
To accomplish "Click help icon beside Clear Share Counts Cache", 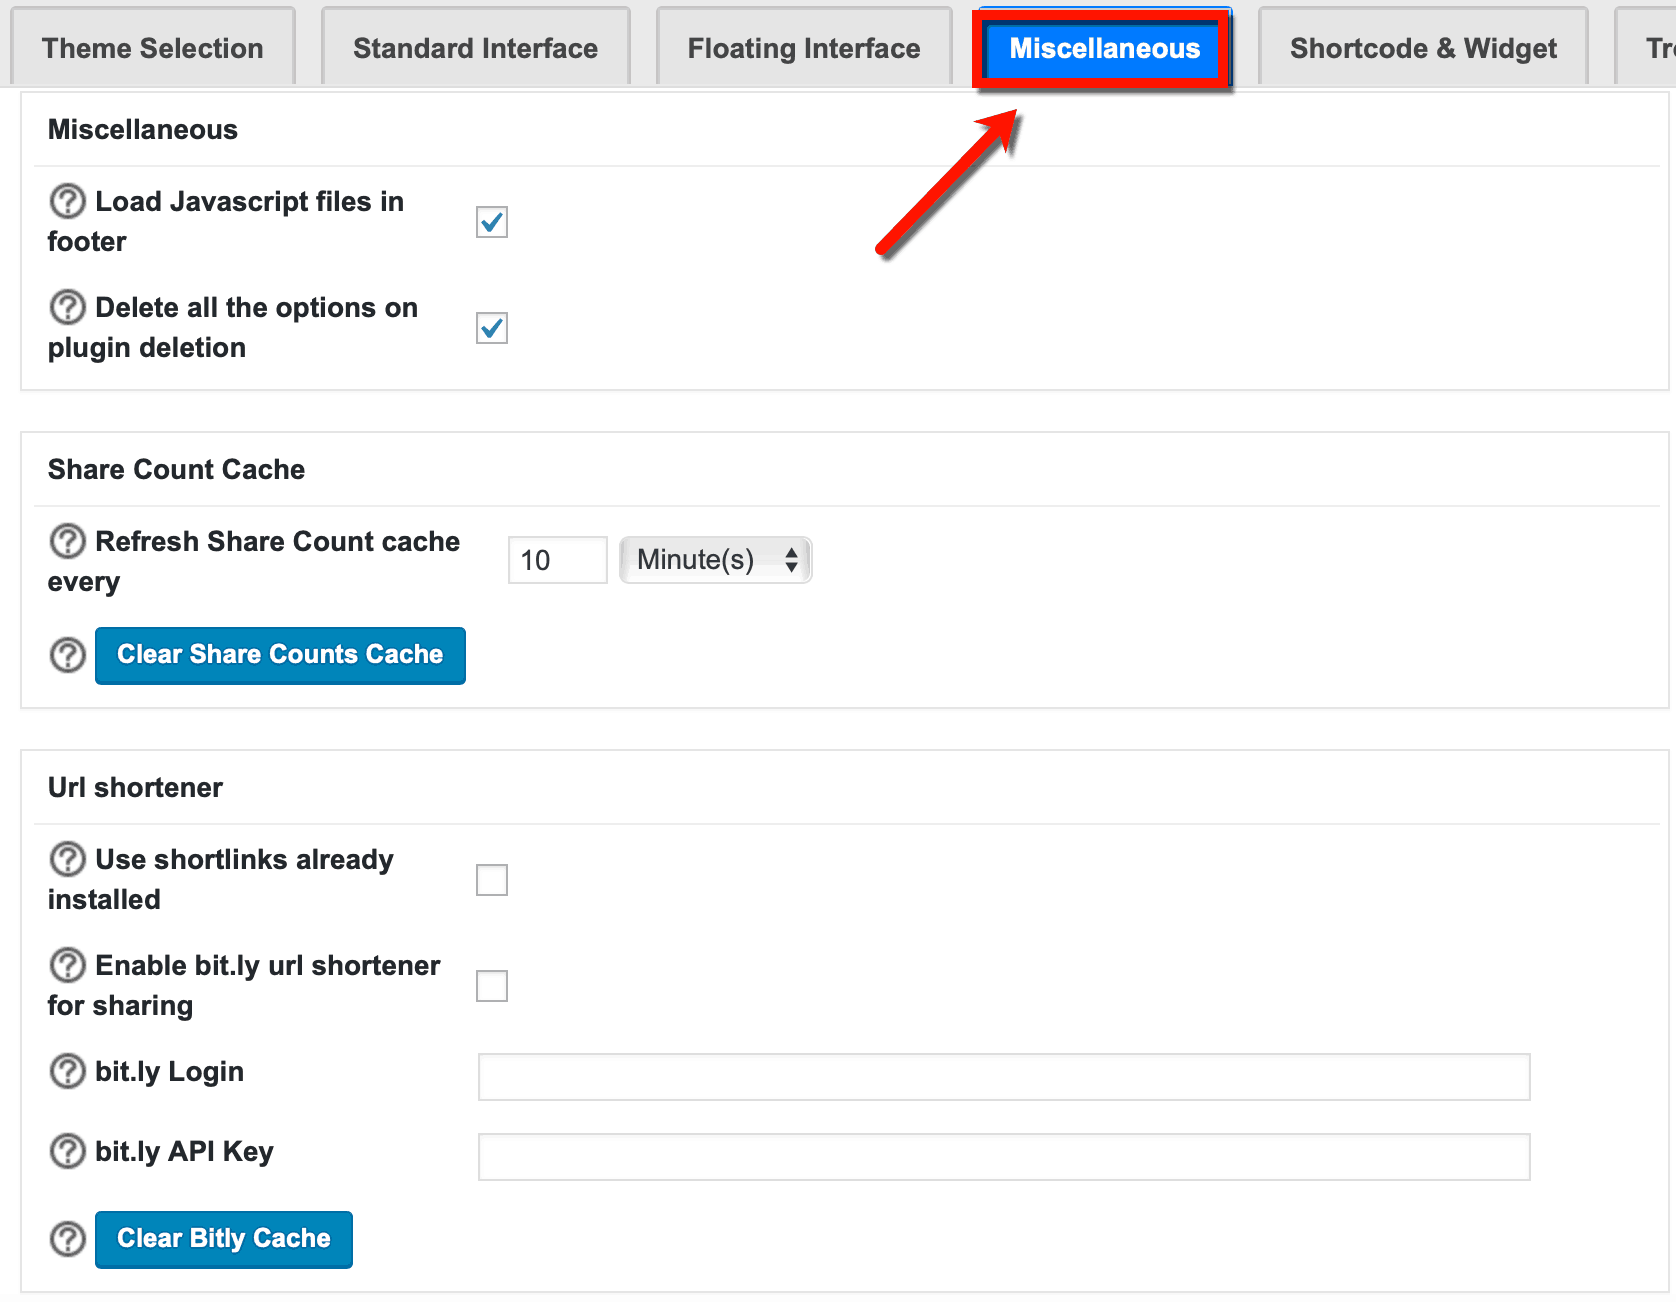I will 67,655.
